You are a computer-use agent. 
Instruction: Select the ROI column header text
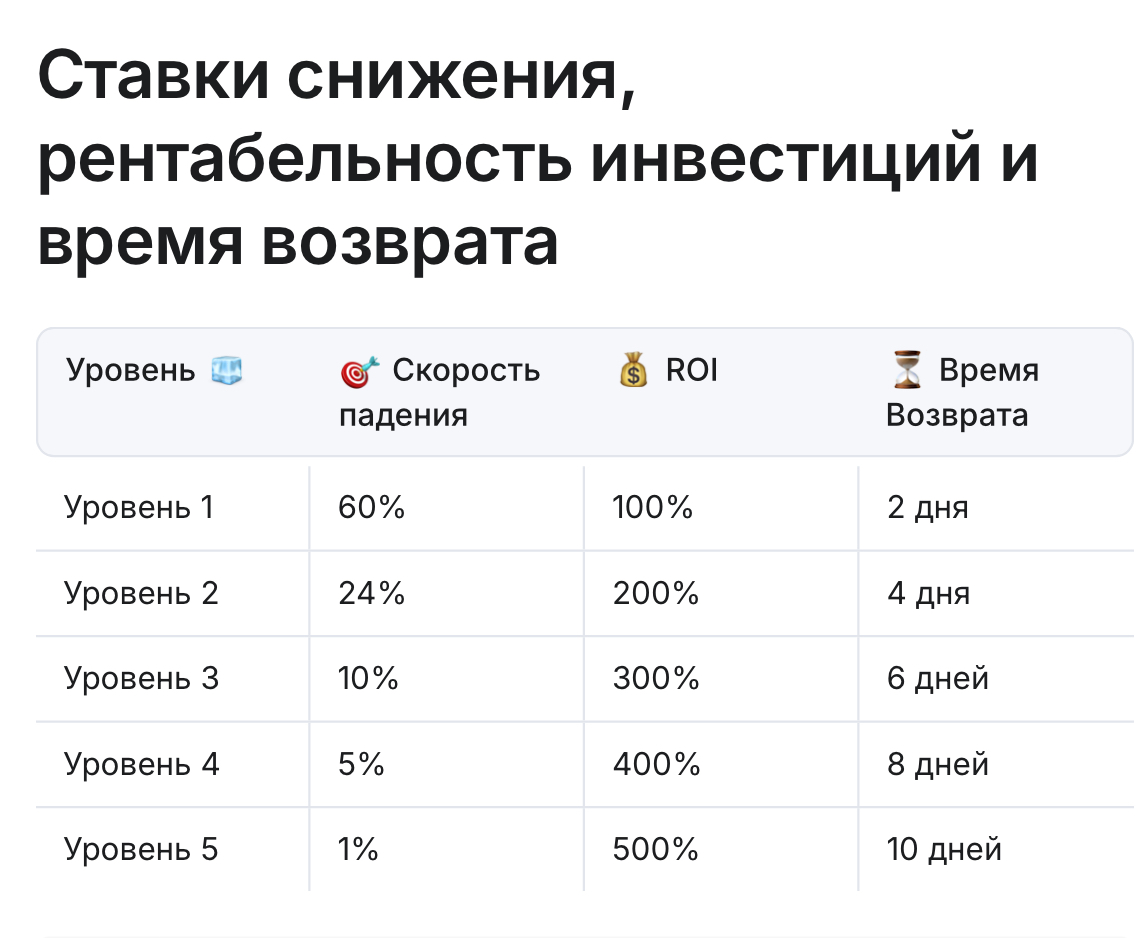click(x=691, y=370)
